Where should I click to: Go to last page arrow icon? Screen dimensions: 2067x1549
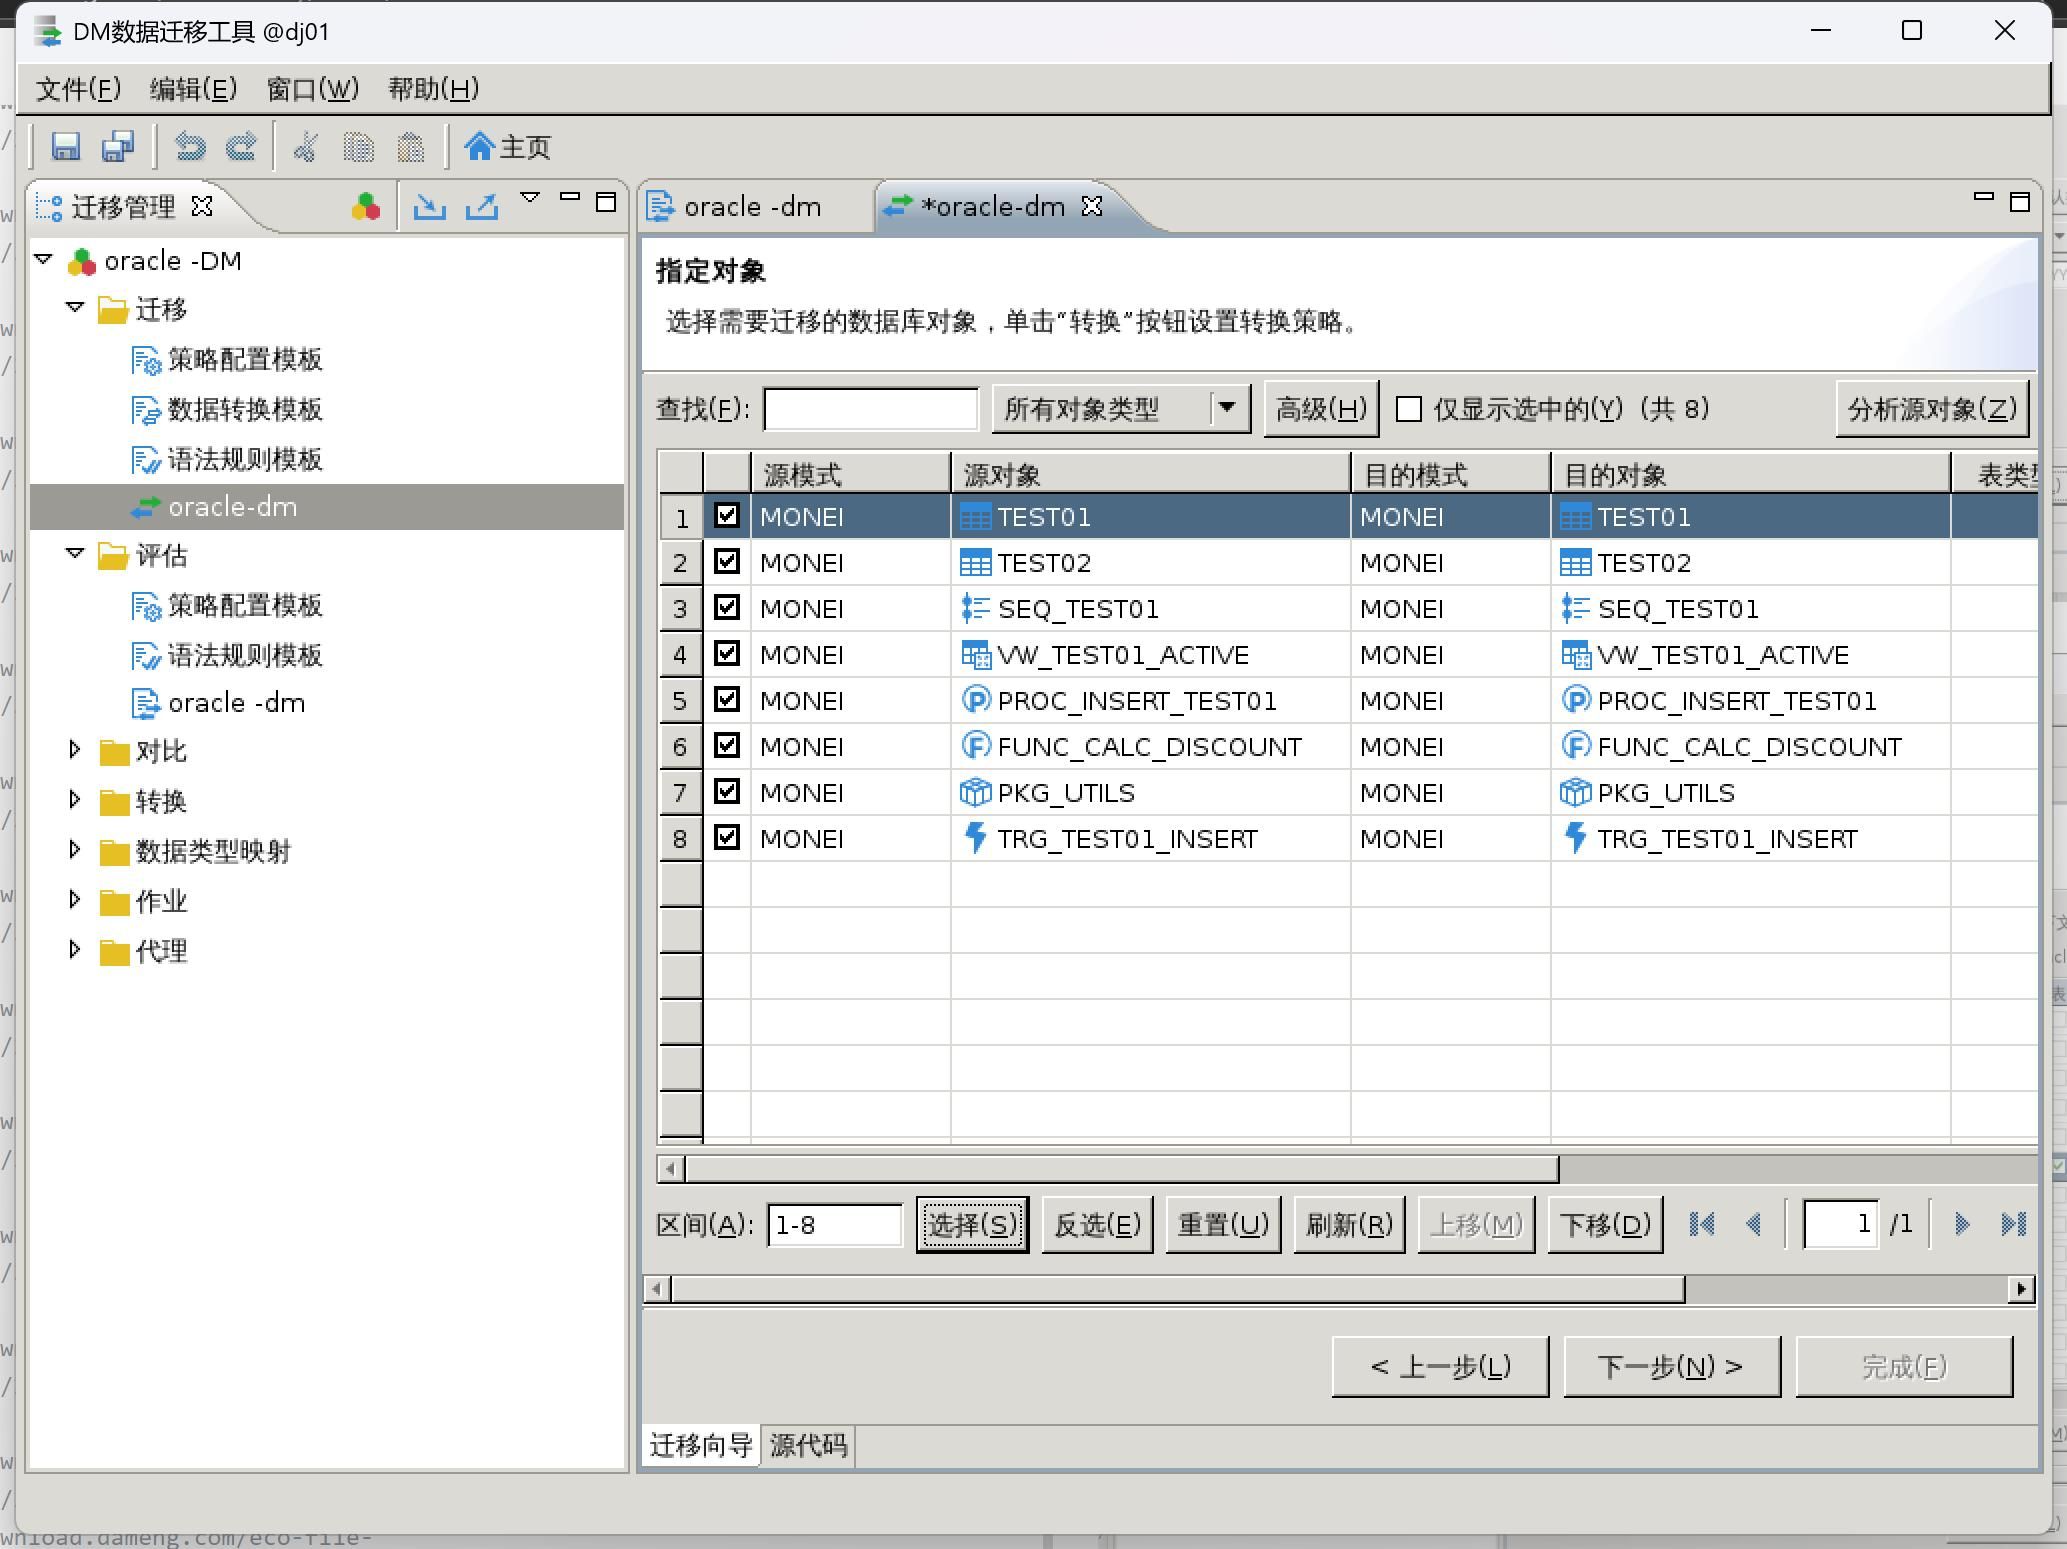point(2012,1224)
